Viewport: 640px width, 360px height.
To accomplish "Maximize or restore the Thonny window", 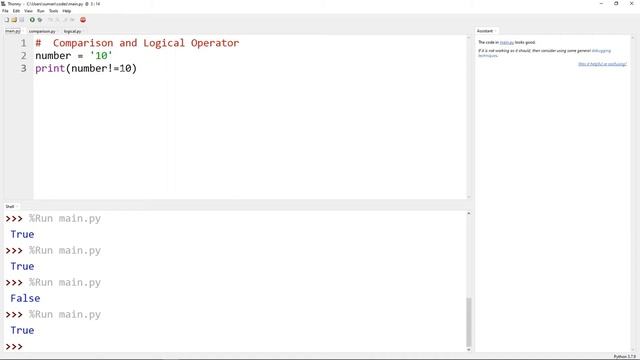I will 616,4.
